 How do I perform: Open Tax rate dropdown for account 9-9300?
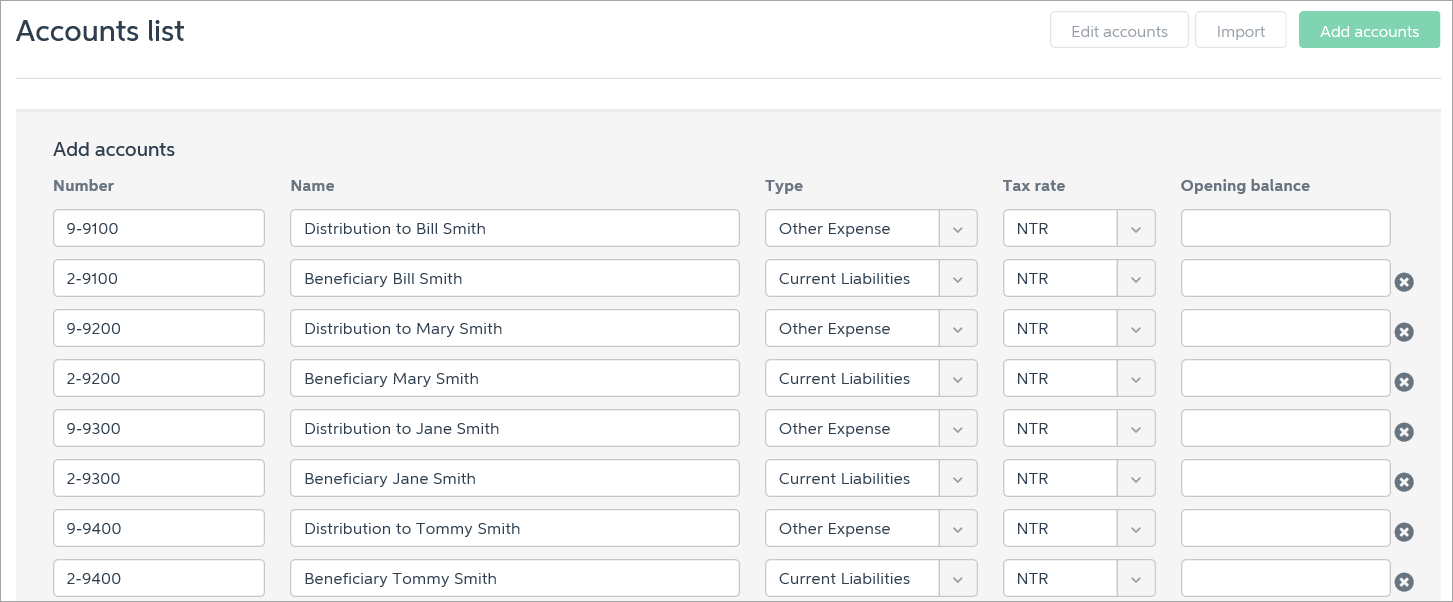tap(1135, 428)
